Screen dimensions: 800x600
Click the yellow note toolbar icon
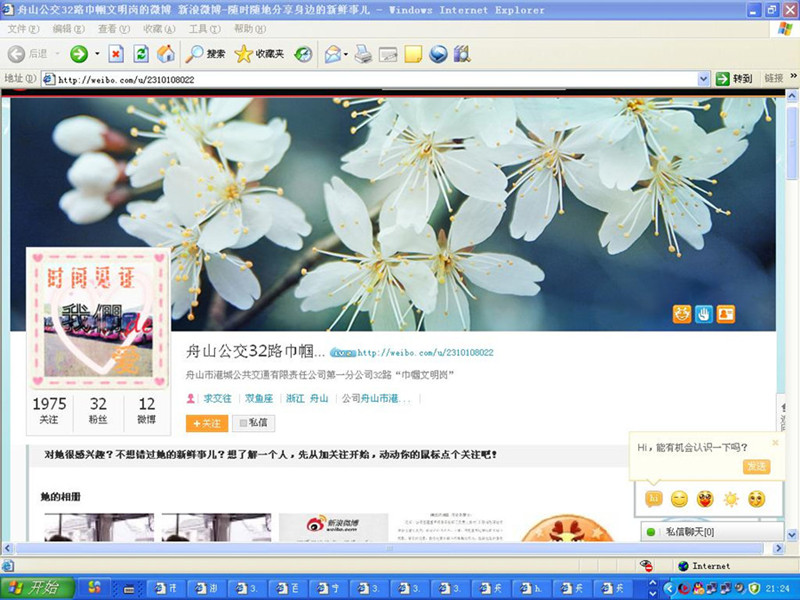coord(413,54)
